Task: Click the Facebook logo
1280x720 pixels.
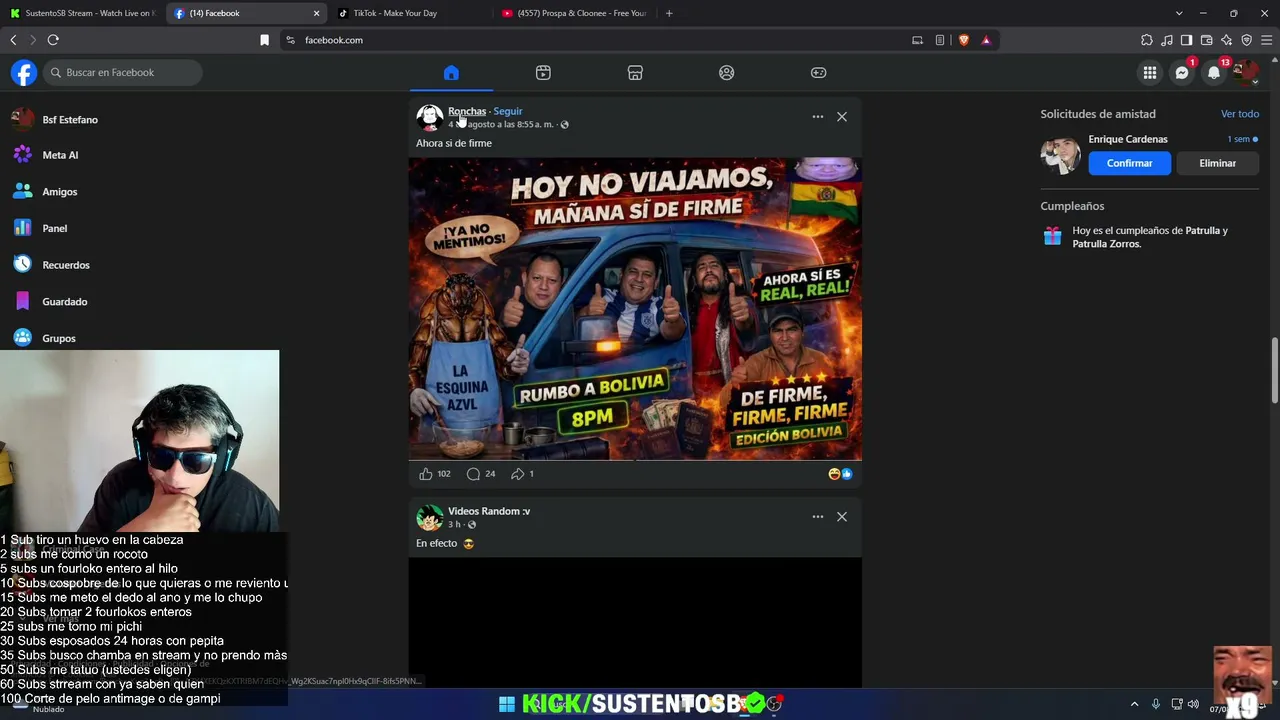Action: (24, 72)
